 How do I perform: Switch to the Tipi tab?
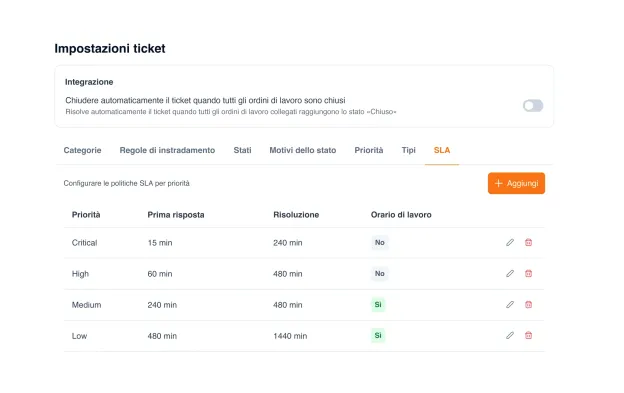click(x=408, y=150)
